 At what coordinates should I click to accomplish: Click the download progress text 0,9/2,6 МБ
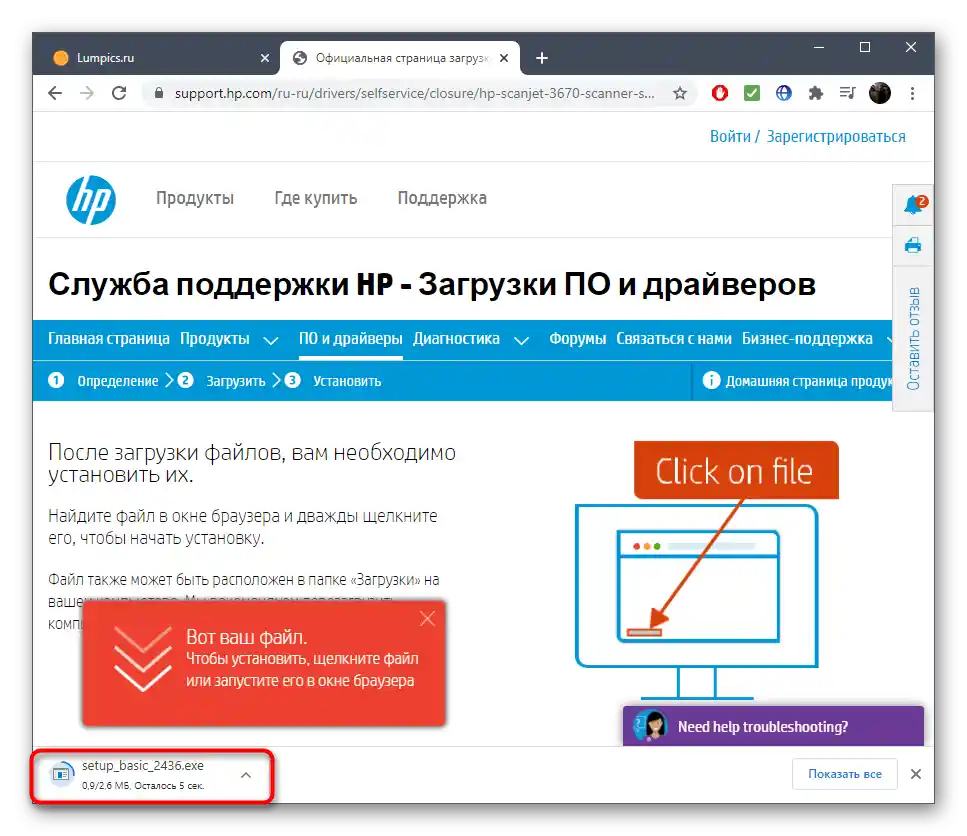point(142,785)
